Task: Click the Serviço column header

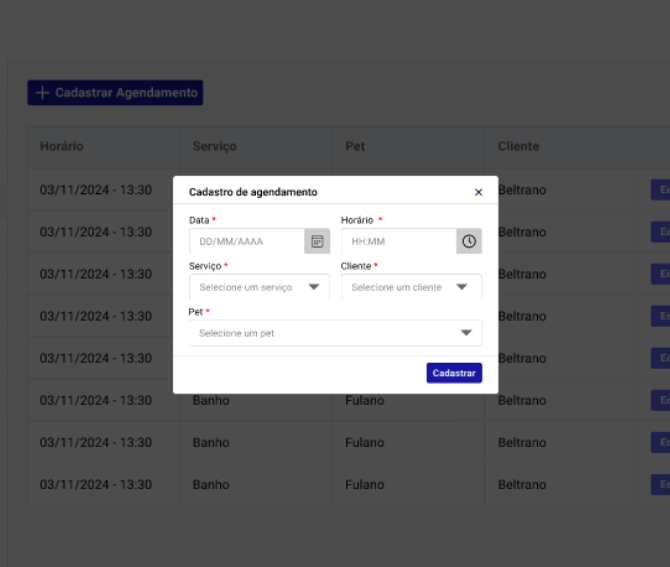Action: (x=214, y=146)
